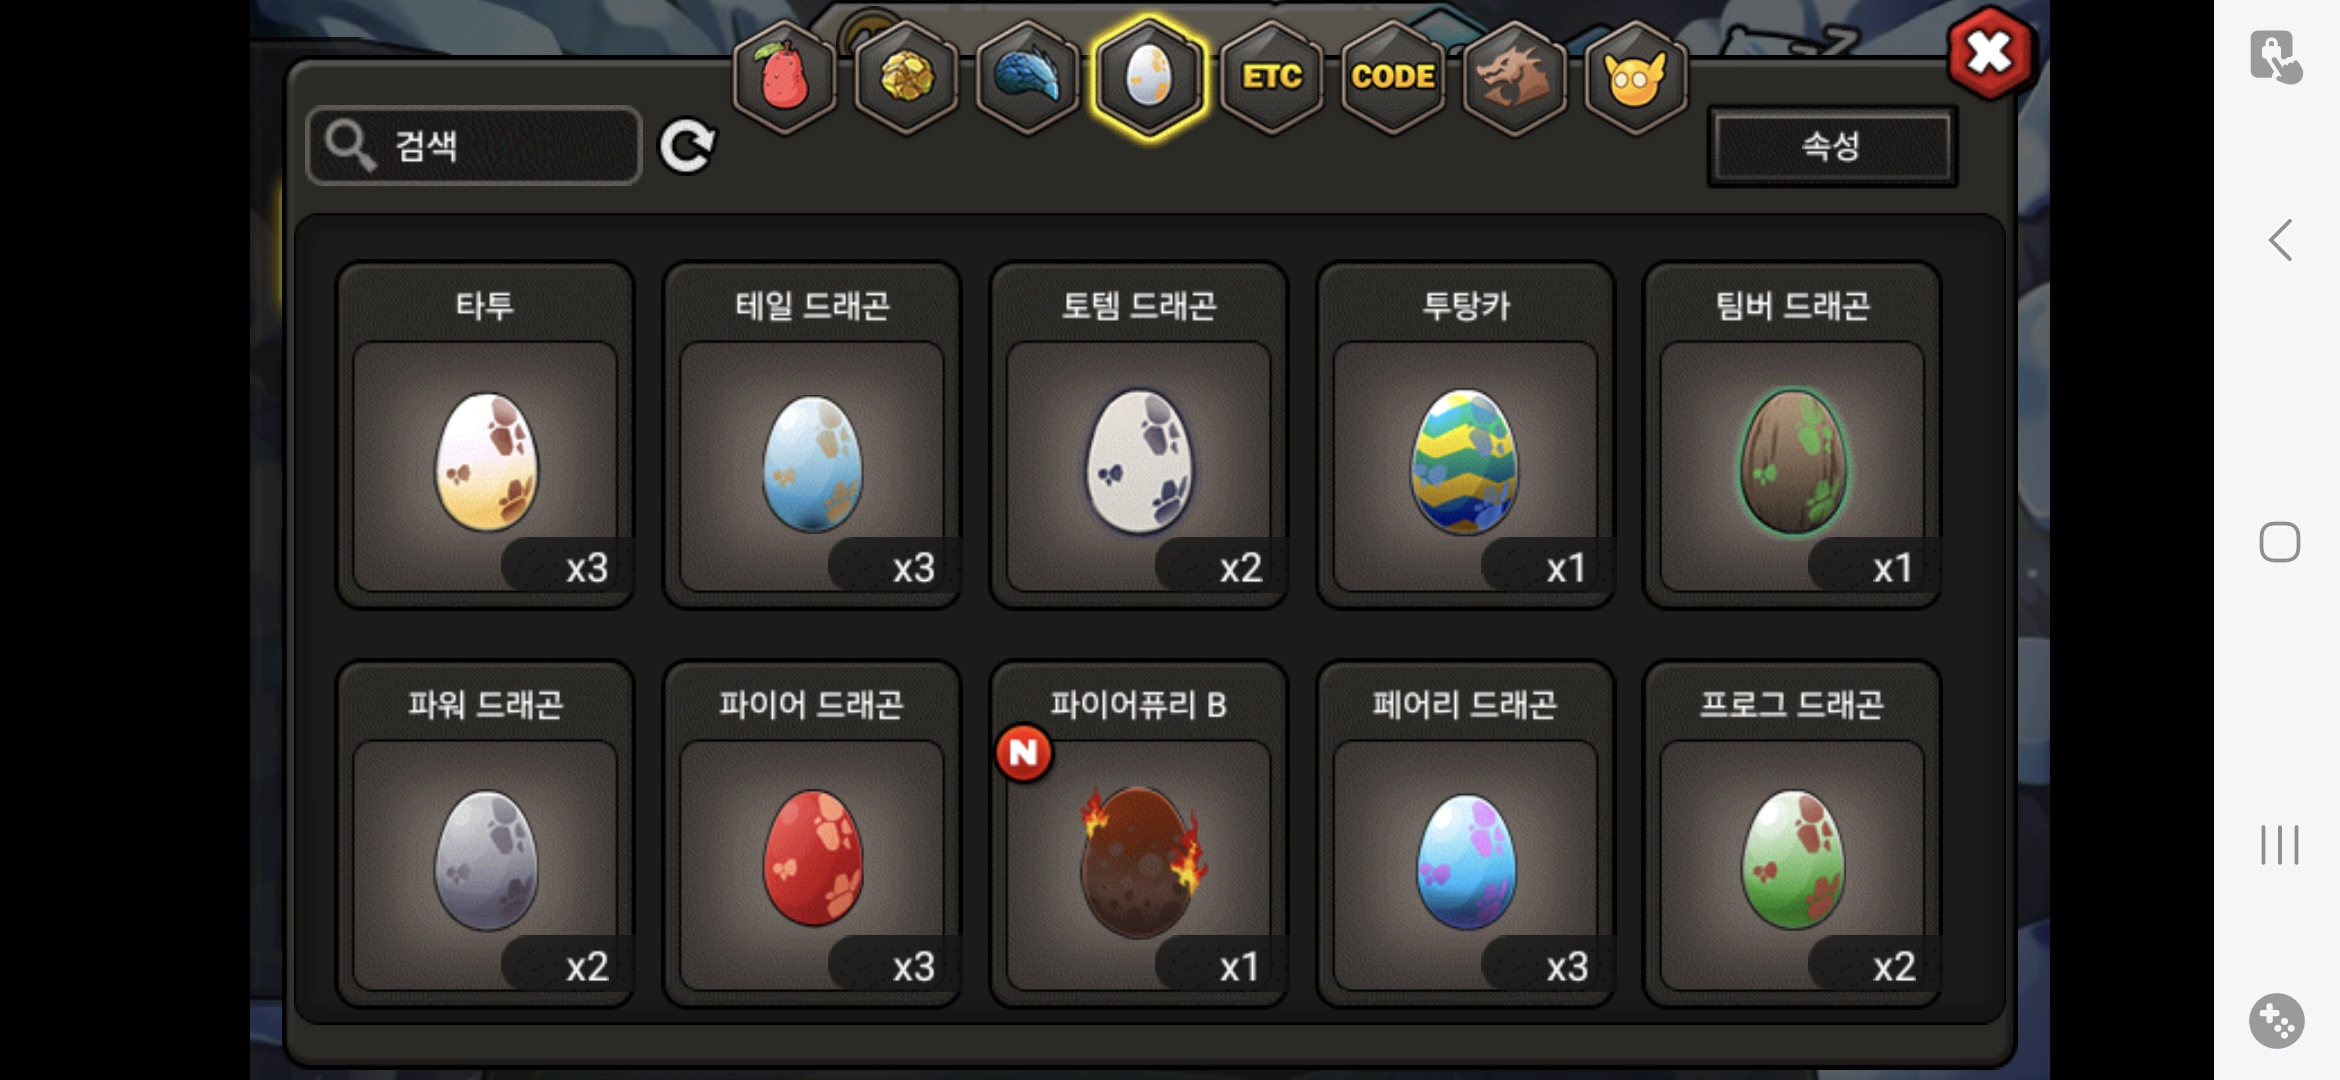Open the brown dragon head category tab
The image size is (2340, 1080).
(1515, 77)
